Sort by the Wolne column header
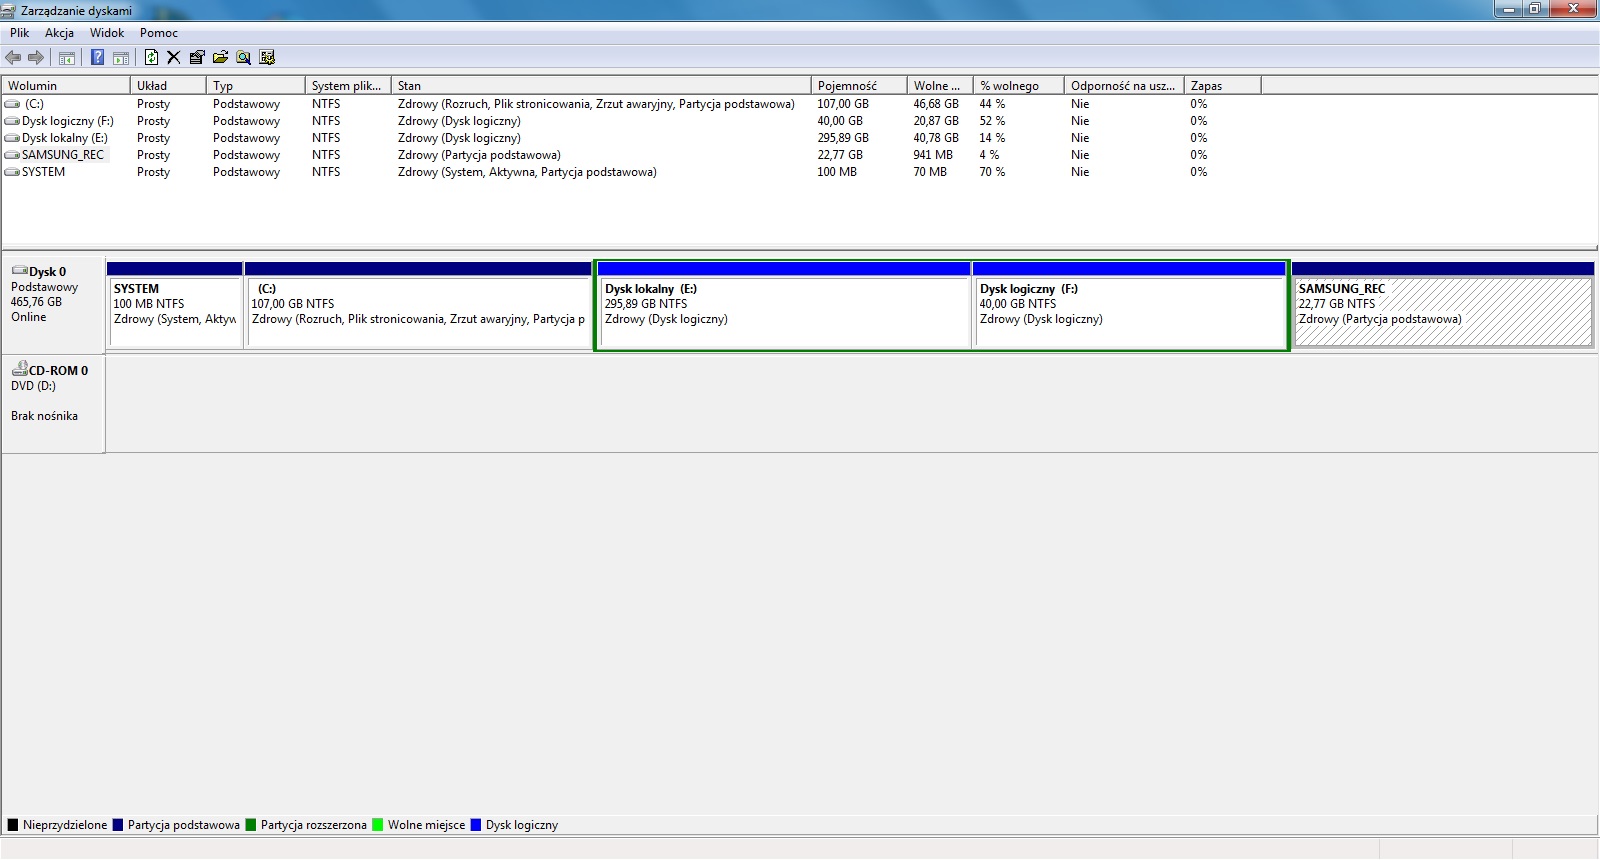The image size is (1600, 860). coord(940,86)
